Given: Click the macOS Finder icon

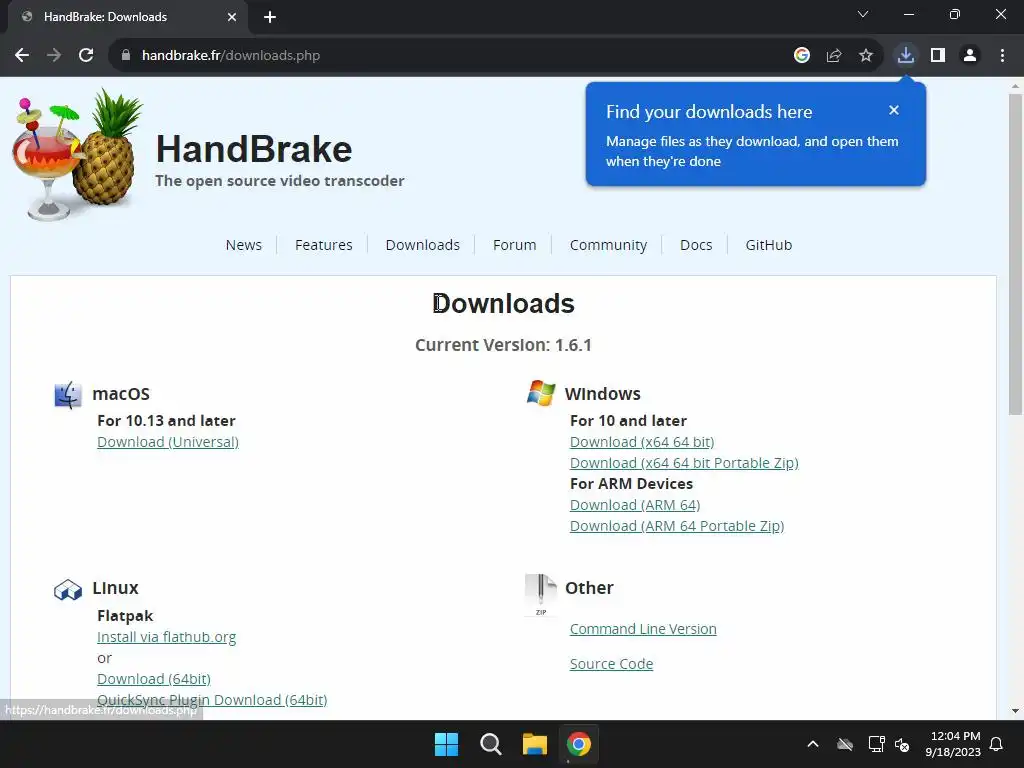Looking at the screenshot, I should click(68, 395).
